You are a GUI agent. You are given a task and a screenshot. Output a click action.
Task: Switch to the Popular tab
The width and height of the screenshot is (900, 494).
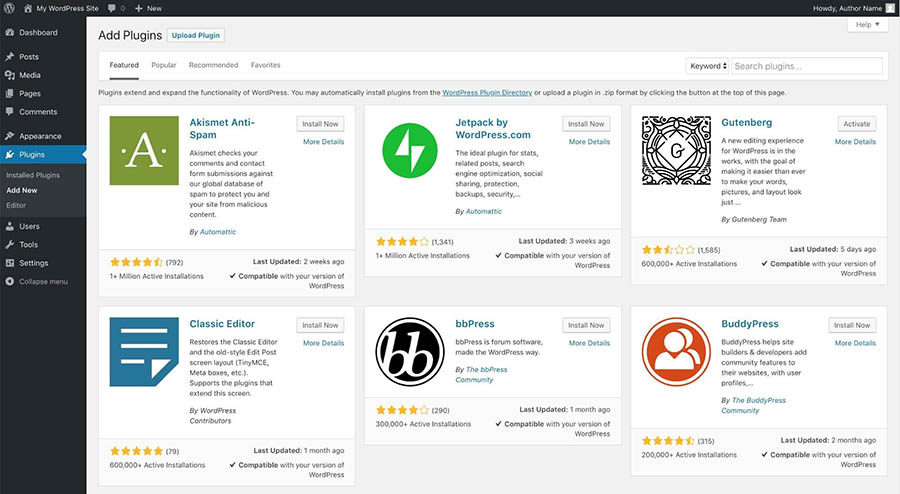[x=164, y=65]
